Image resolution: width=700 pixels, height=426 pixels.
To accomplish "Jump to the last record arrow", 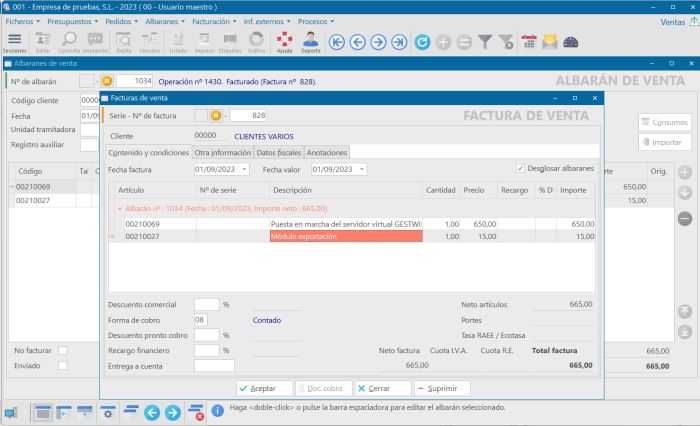I will pos(400,42).
